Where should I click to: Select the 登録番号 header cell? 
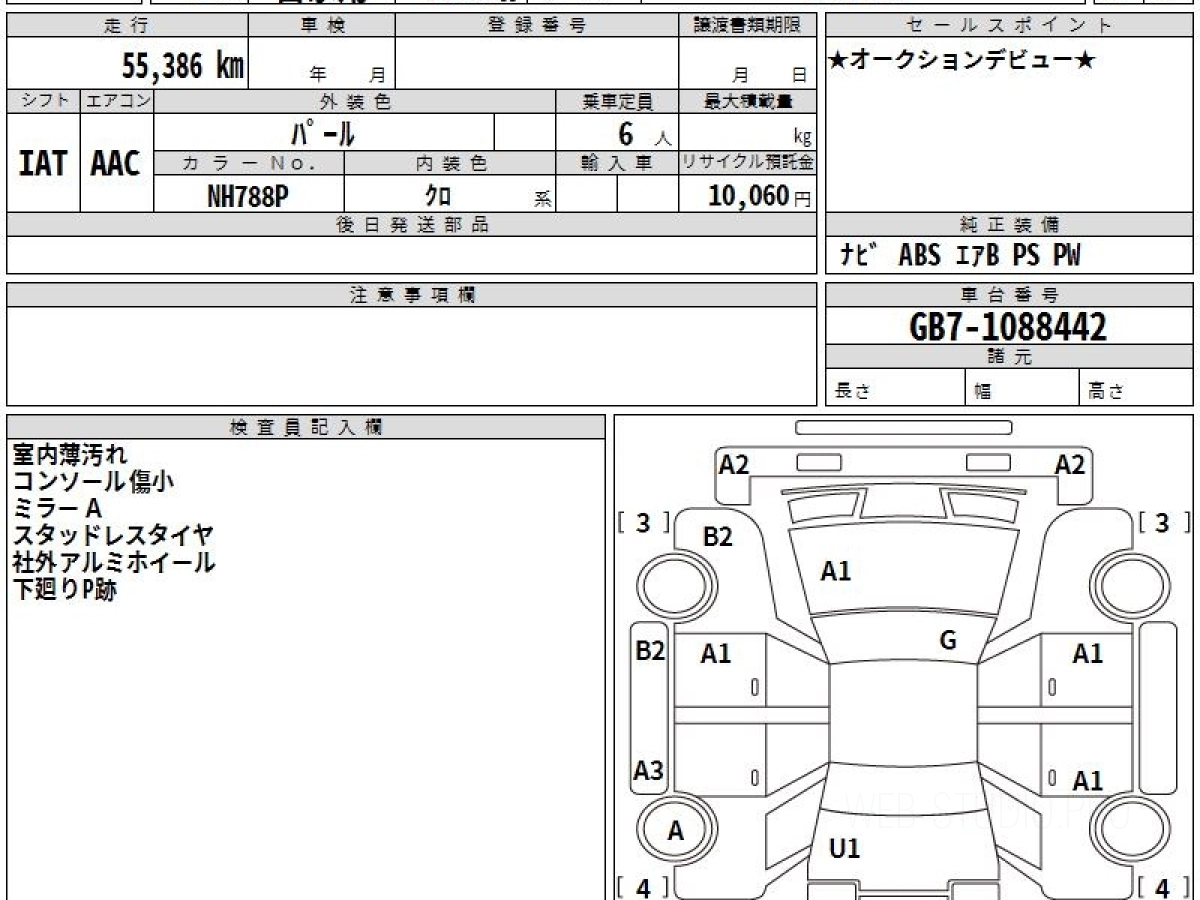tap(537, 25)
